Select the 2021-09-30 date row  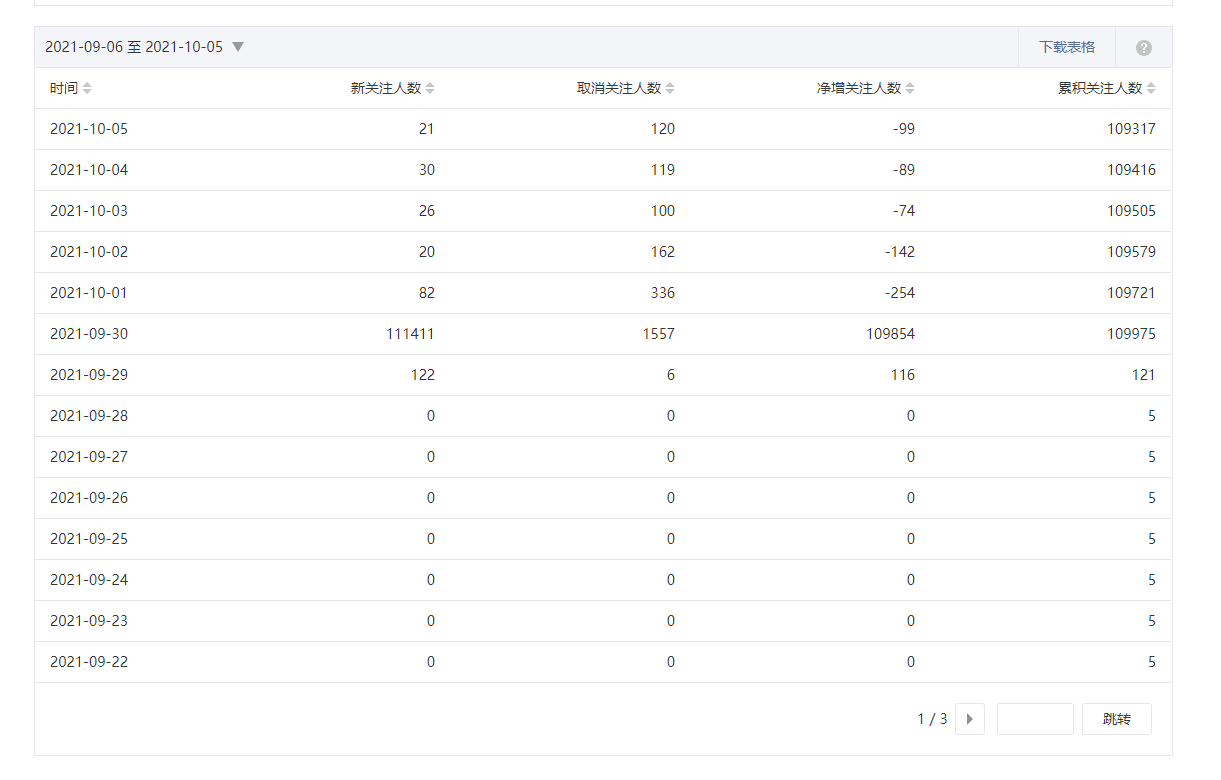[89, 334]
